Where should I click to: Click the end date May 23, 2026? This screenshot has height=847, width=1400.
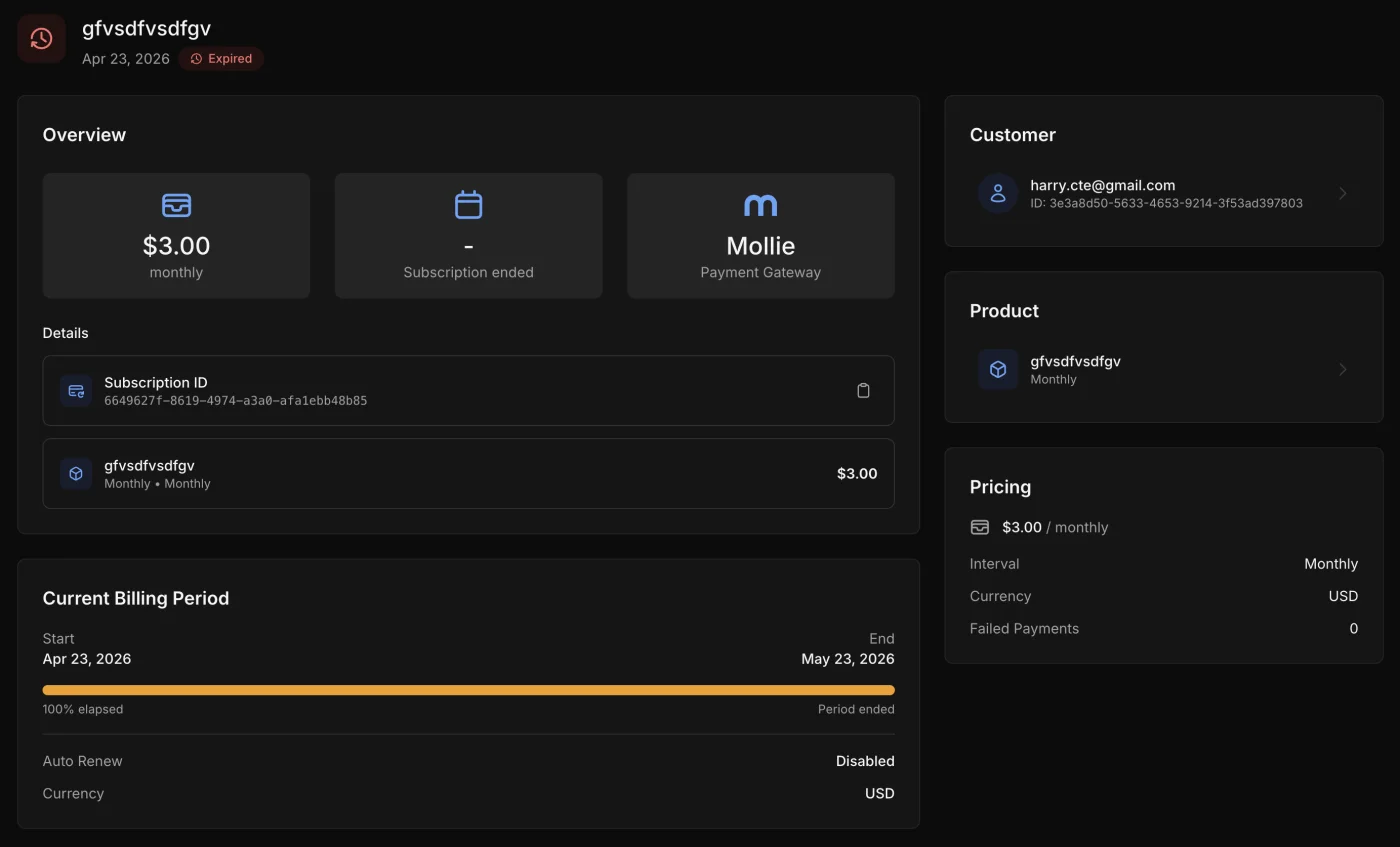(x=848, y=659)
